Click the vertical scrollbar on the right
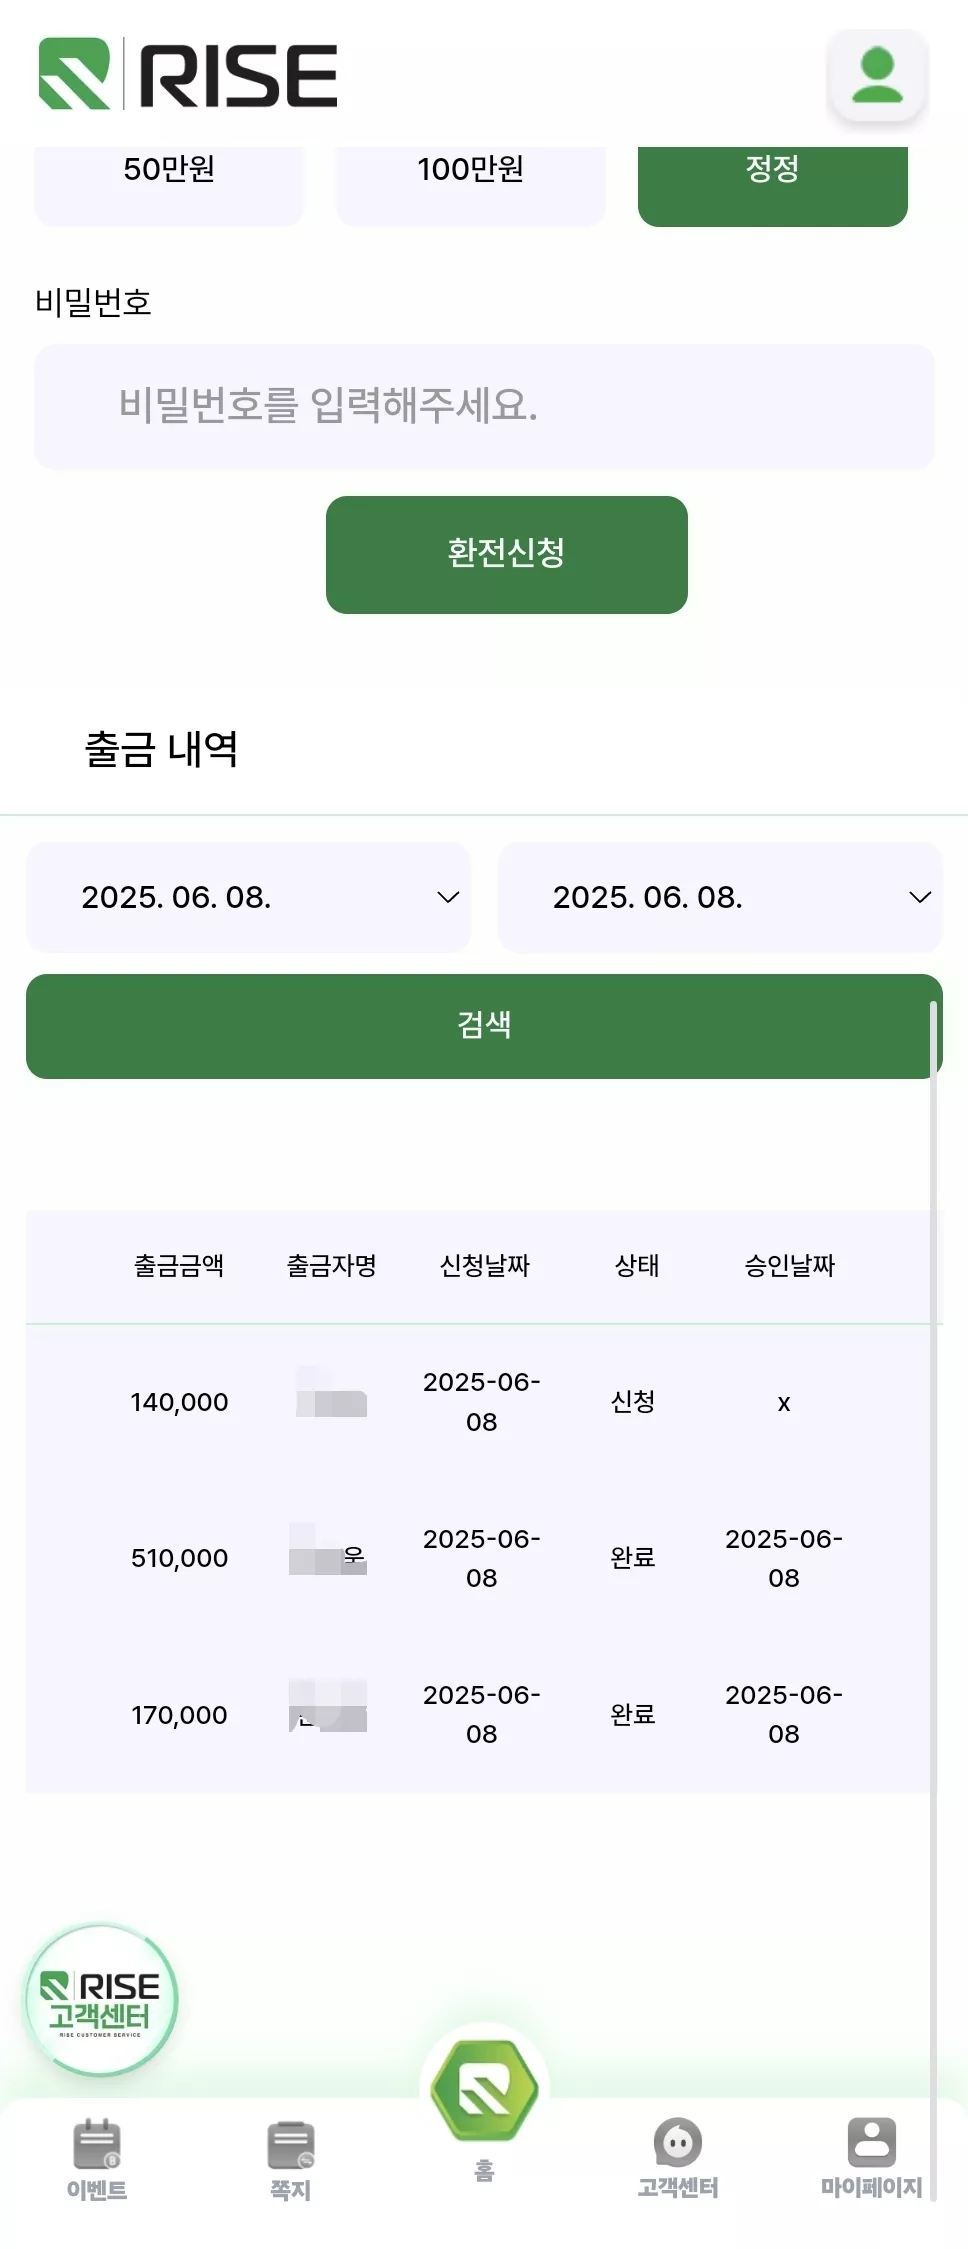The height and width of the screenshot is (2249, 968). (934, 1600)
